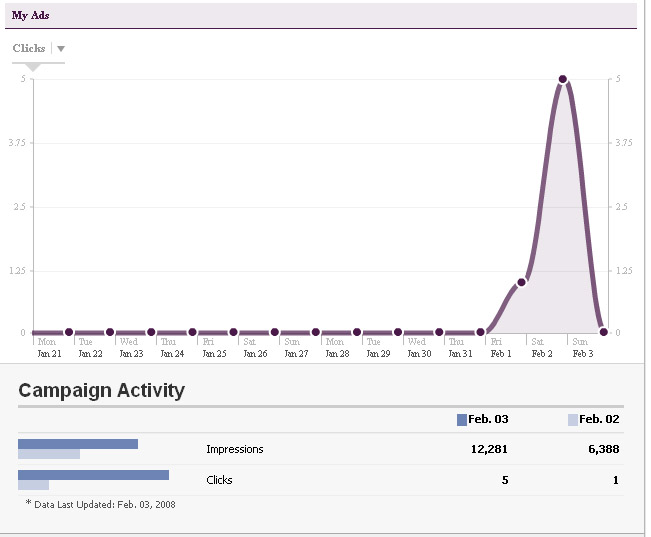Click the Clicks chart metric label
The image size is (651, 537).
pos(29,48)
